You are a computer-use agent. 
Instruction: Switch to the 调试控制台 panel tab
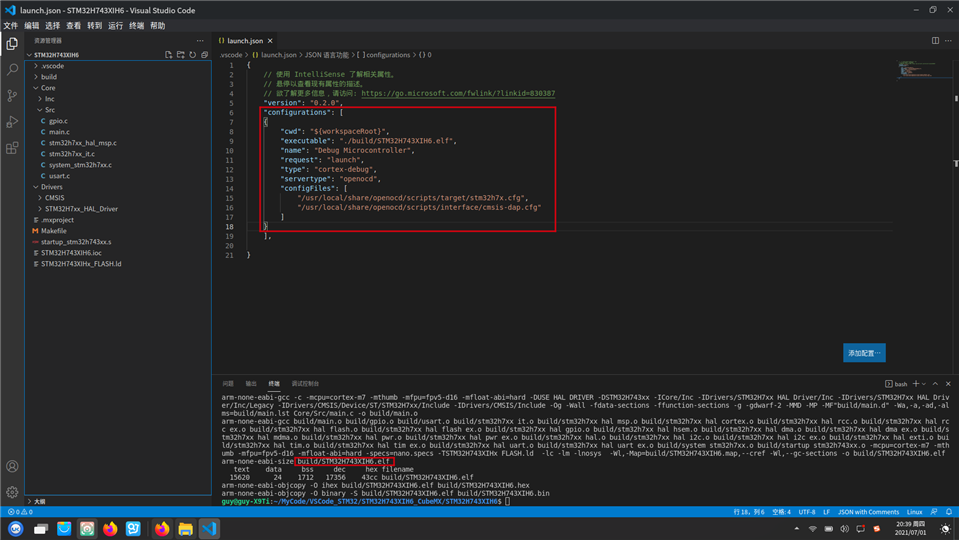point(305,384)
